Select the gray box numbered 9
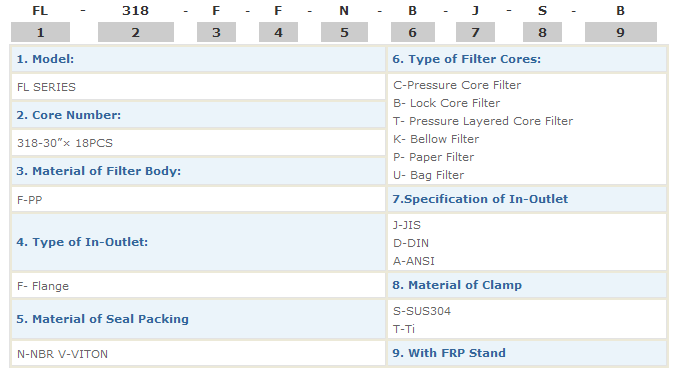This screenshot has height=372, width=677. [620, 32]
